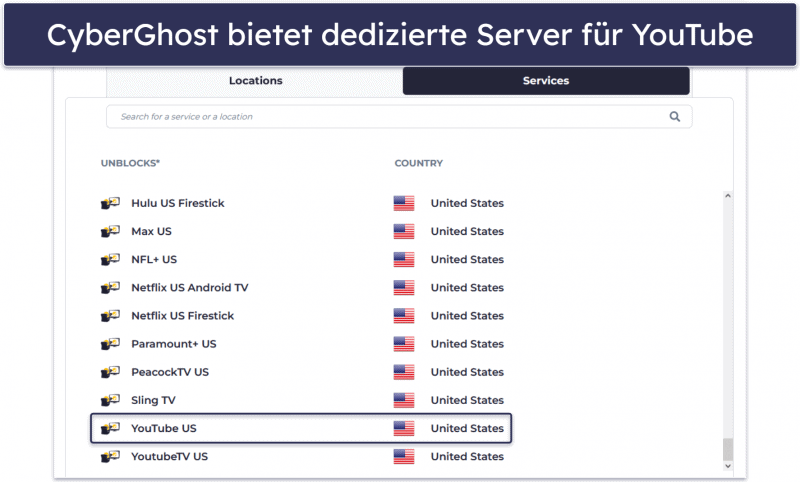This screenshot has height=482, width=800.
Task: Select the Sling TV streaming icon
Action: tap(110, 399)
